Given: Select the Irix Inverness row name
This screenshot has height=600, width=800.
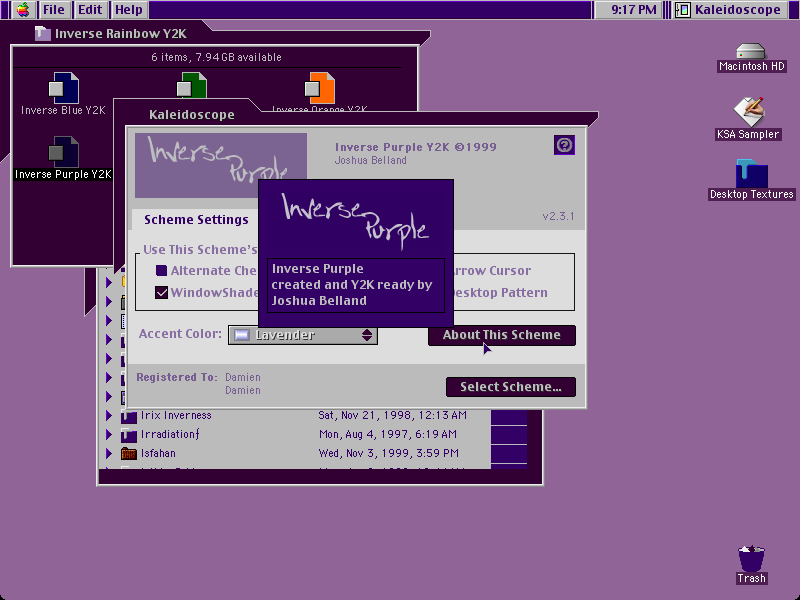Looking at the screenshot, I should (x=176, y=415).
